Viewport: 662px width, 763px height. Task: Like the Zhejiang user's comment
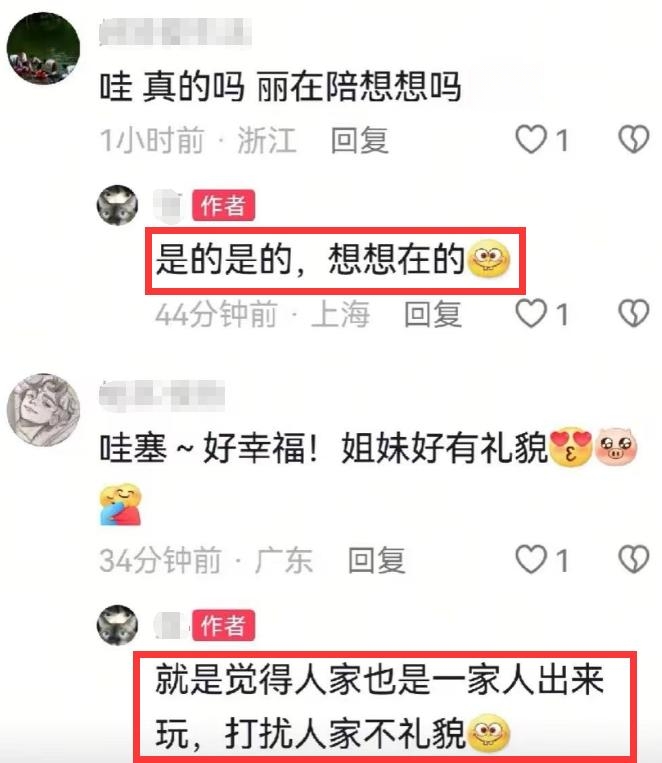click(x=531, y=140)
